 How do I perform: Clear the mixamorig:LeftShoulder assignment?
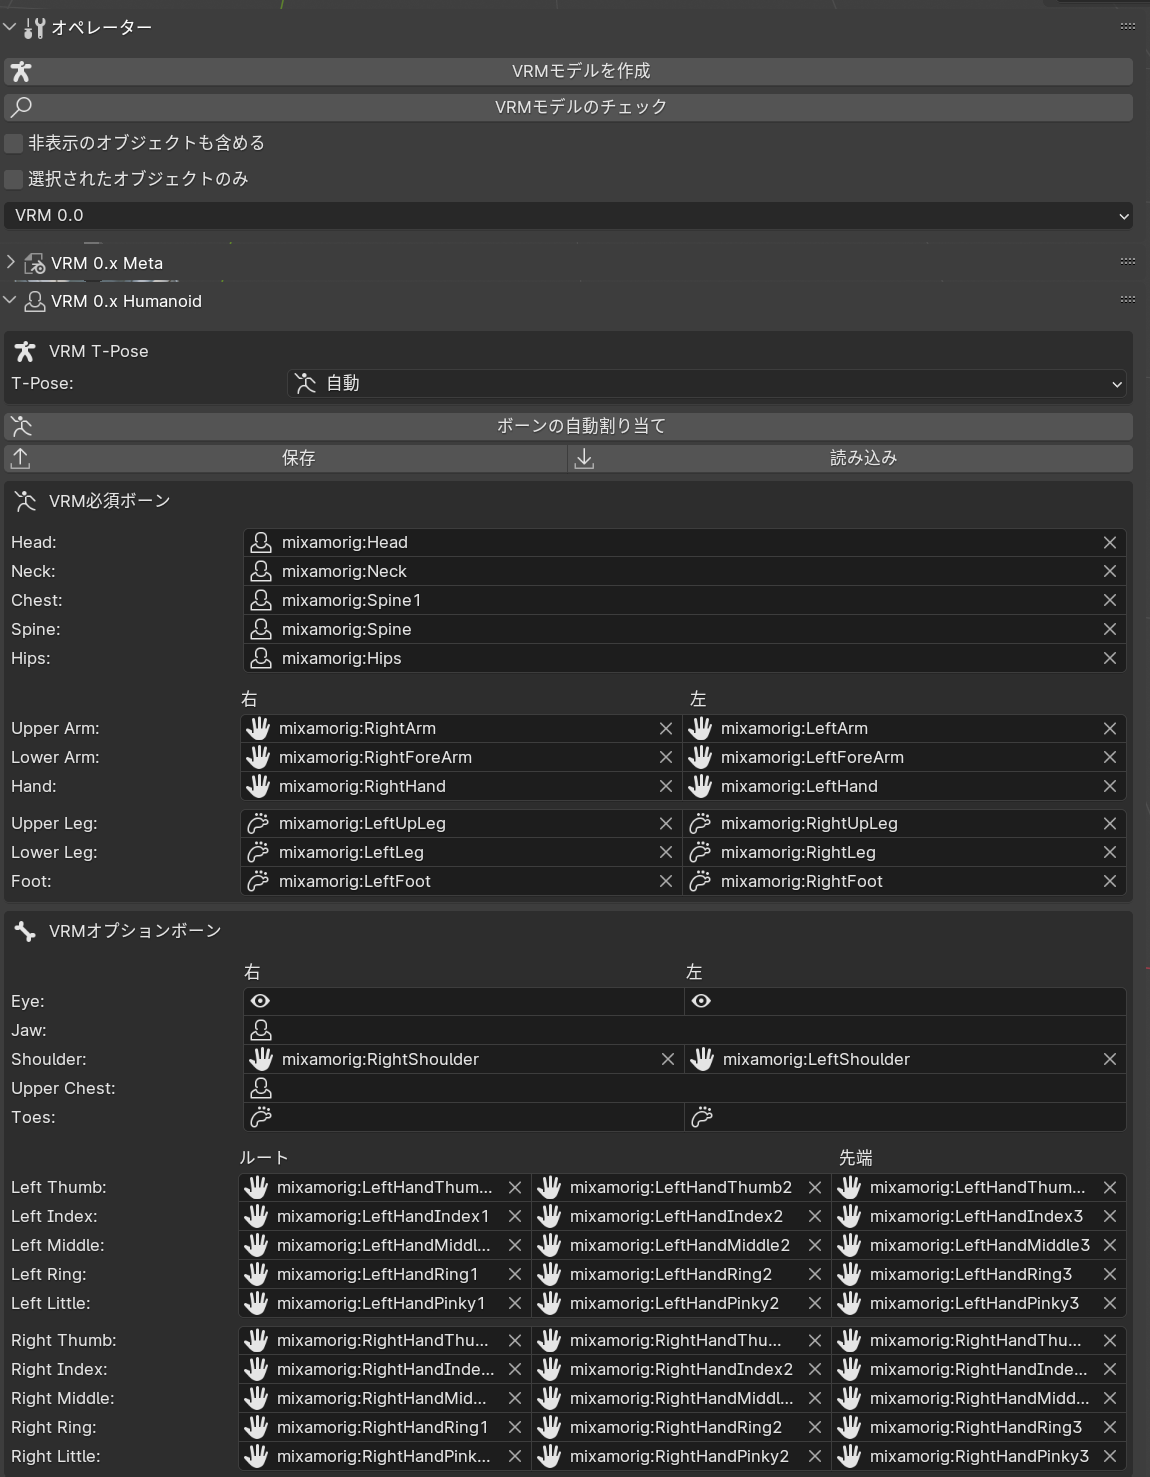(x=1109, y=1059)
